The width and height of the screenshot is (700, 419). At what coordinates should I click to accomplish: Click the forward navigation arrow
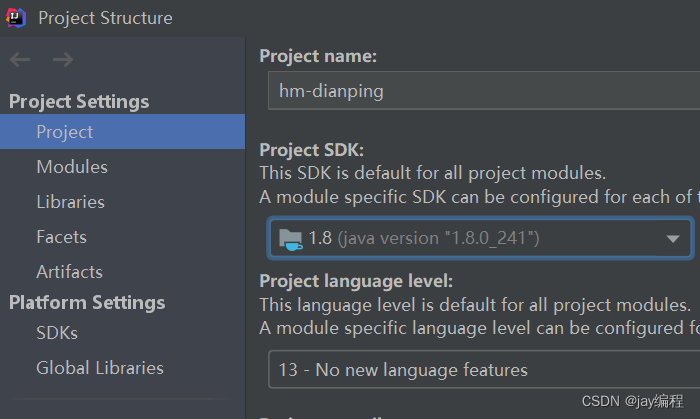point(62,60)
